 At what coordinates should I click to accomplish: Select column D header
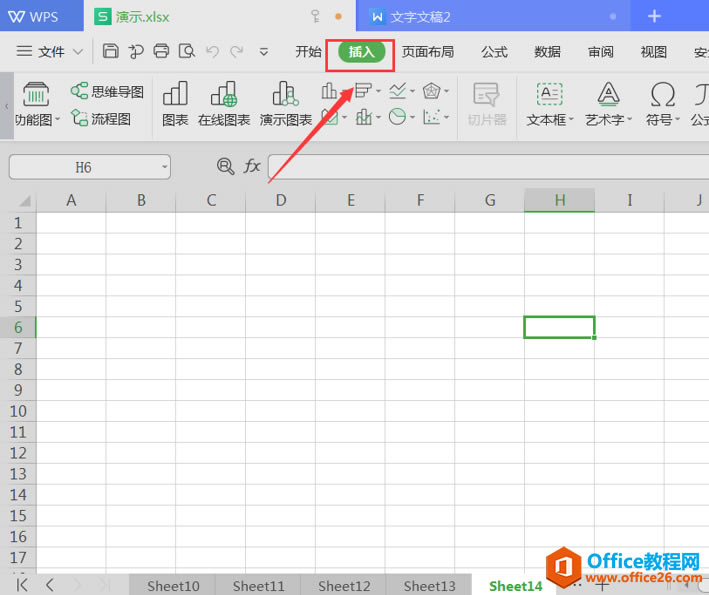point(281,200)
